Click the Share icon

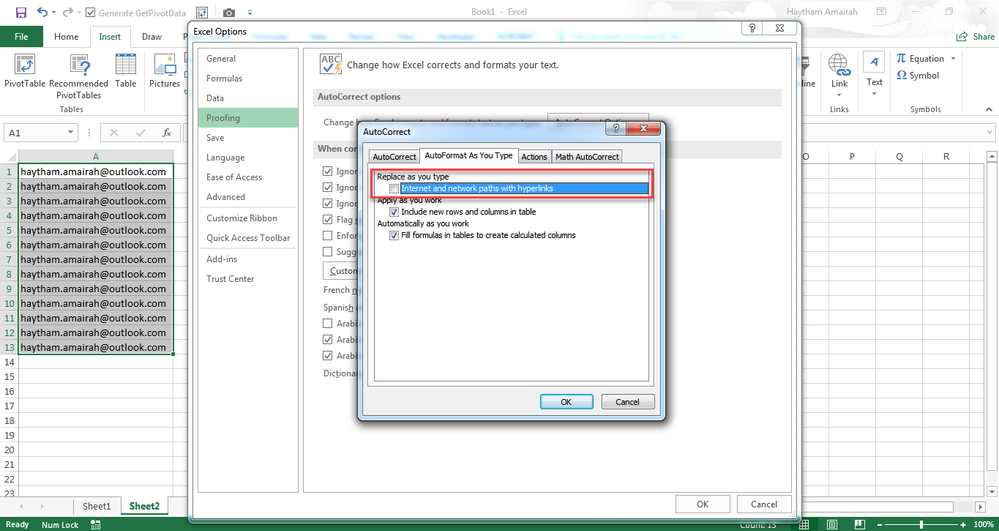[x=962, y=37]
